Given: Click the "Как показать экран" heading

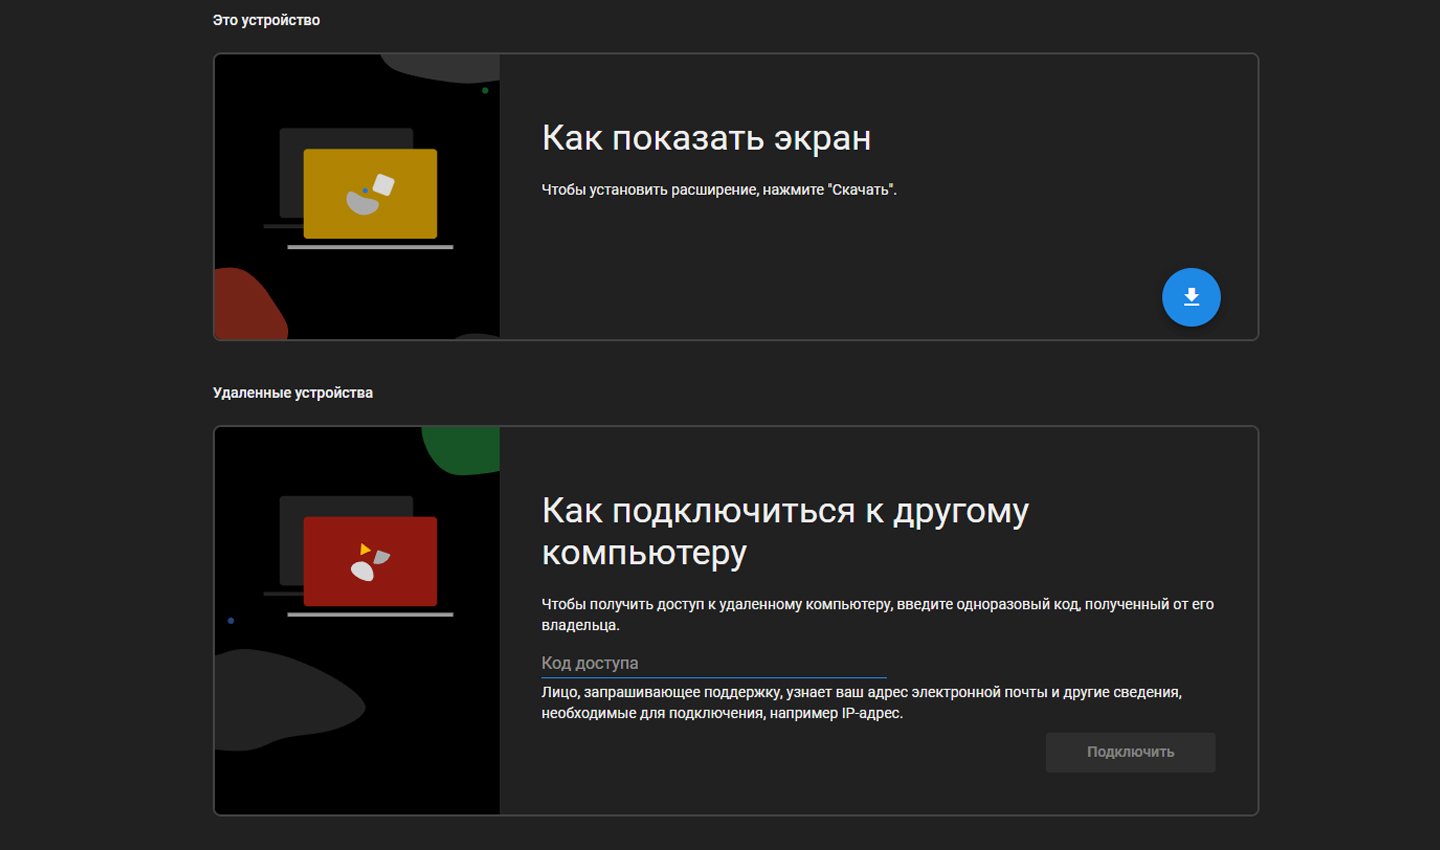Looking at the screenshot, I should click(x=706, y=138).
